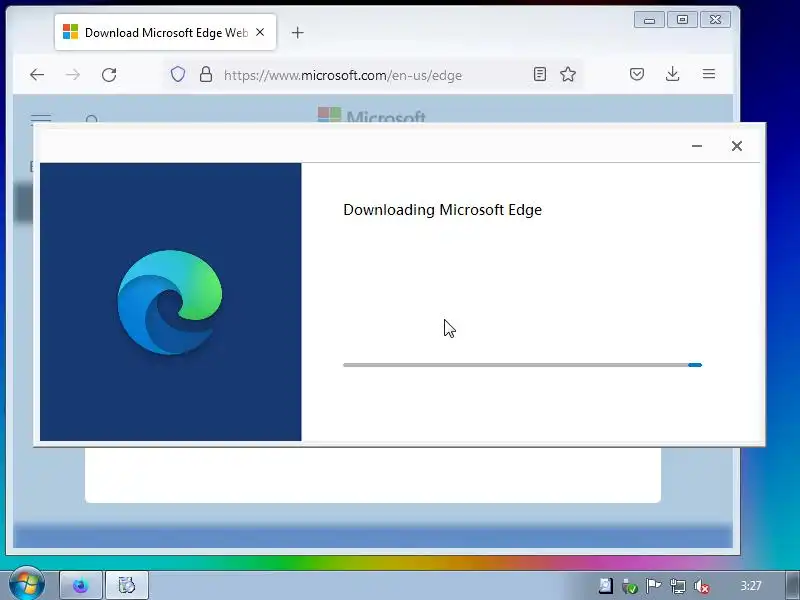
Task: Close the Firefox browser window
Action: tap(715, 20)
